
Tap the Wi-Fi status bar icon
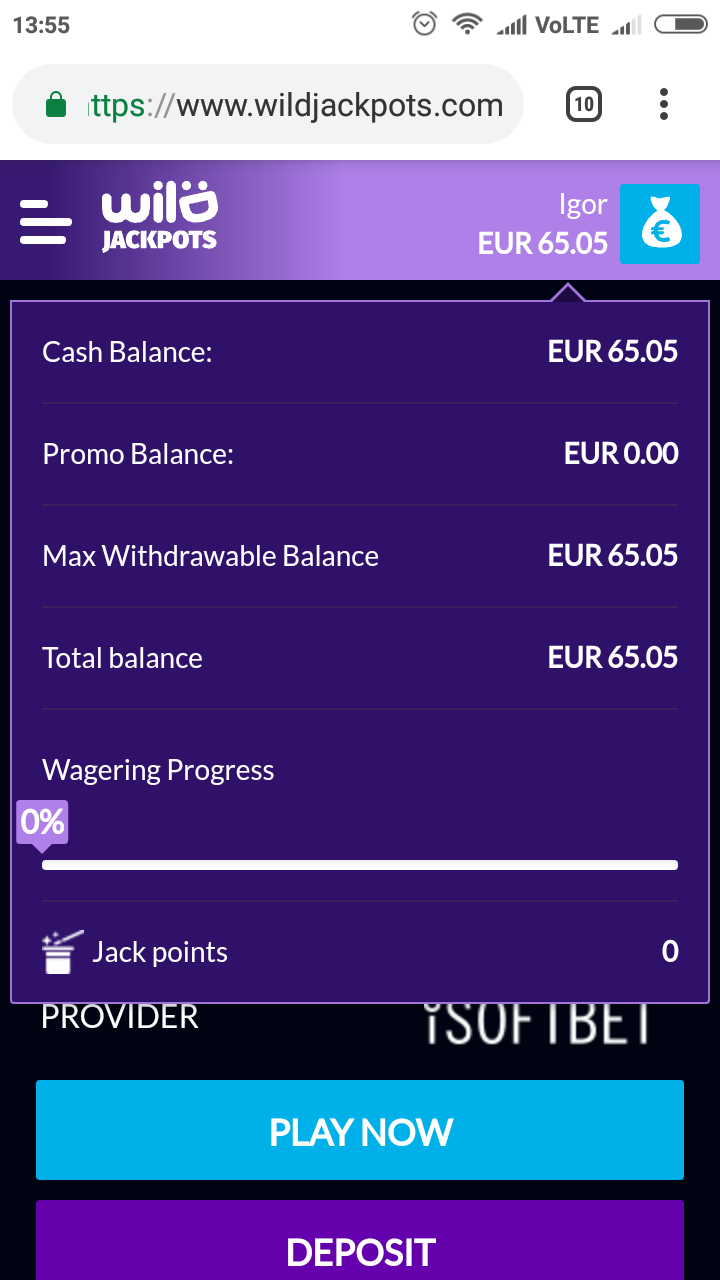coord(467,25)
